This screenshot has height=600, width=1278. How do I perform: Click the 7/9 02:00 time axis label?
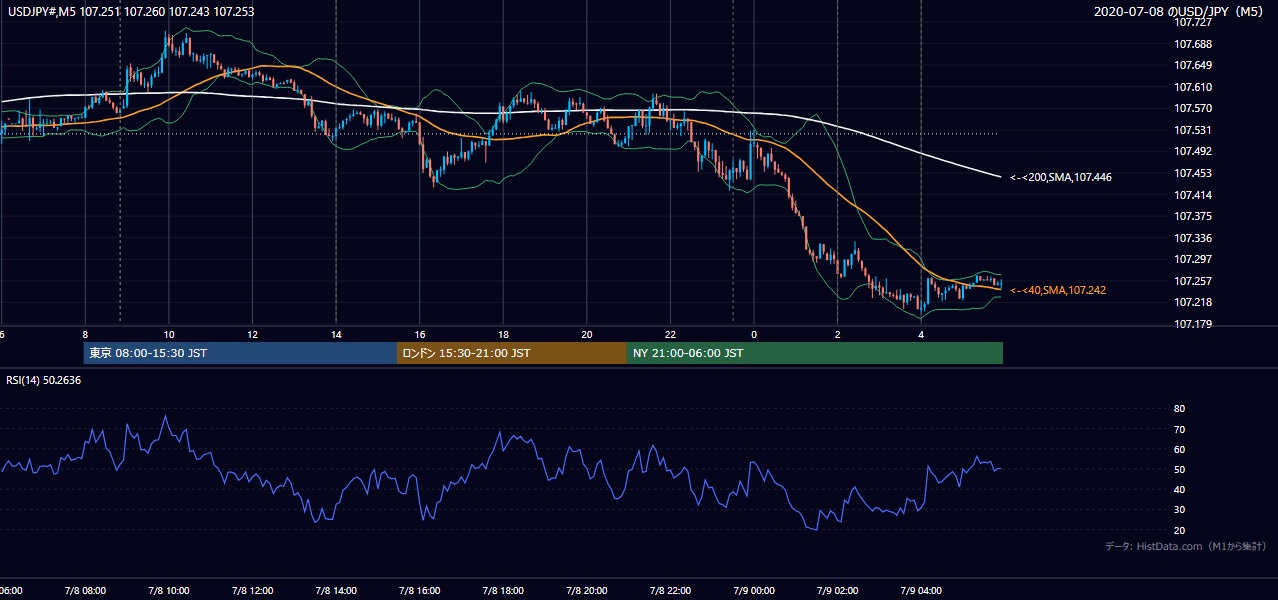coord(837,590)
